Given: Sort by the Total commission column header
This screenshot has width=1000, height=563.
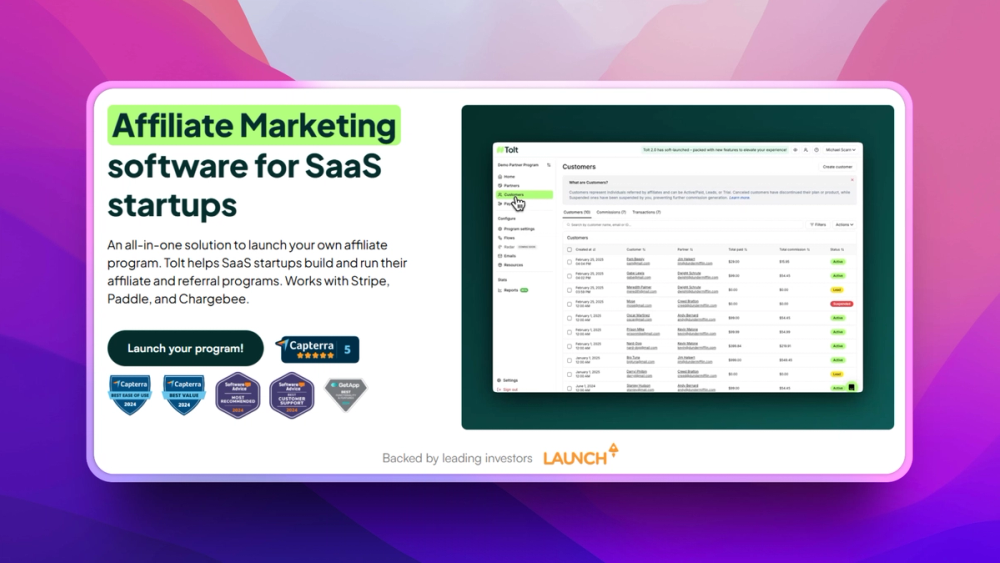Looking at the screenshot, I should (795, 249).
